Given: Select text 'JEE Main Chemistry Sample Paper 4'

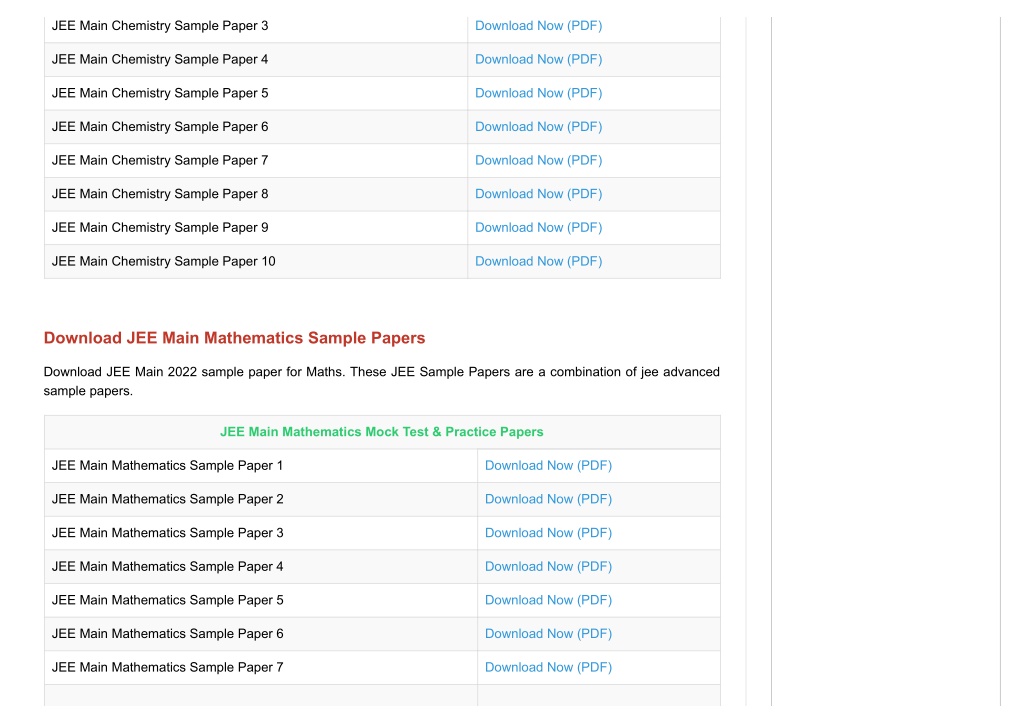Looking at the screenshot, I should (x=160, y=59).
